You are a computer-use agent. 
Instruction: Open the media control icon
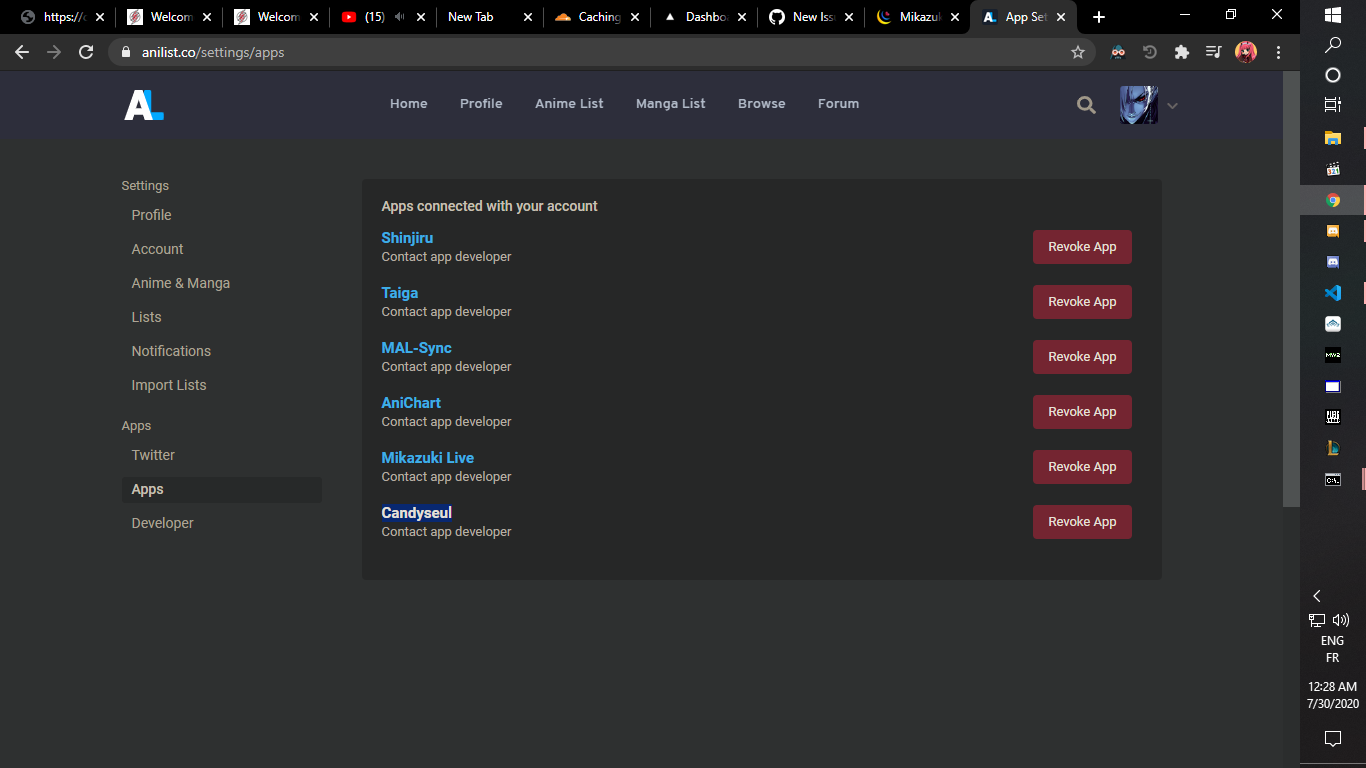(x=1213, y=52)
